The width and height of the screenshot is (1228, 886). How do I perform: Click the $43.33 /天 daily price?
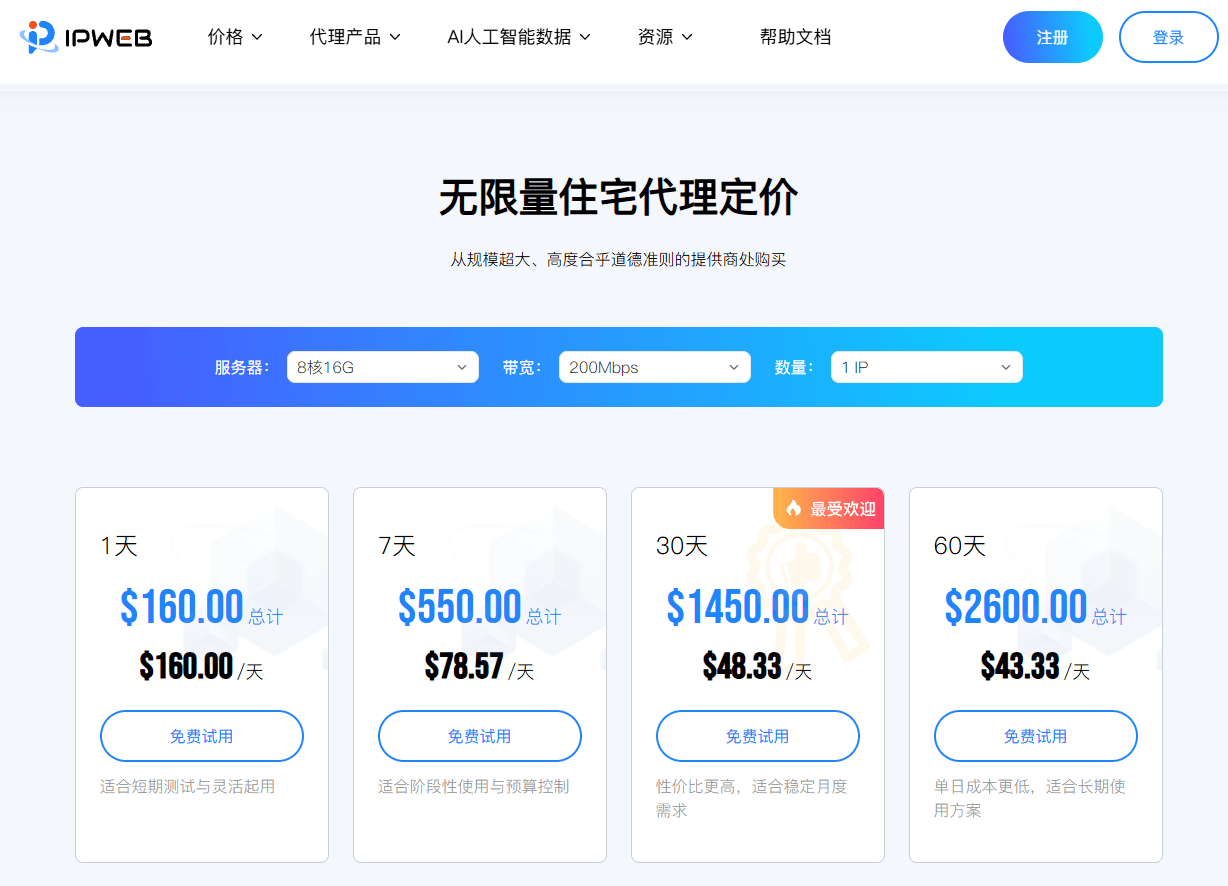(x=1036, y=666)
